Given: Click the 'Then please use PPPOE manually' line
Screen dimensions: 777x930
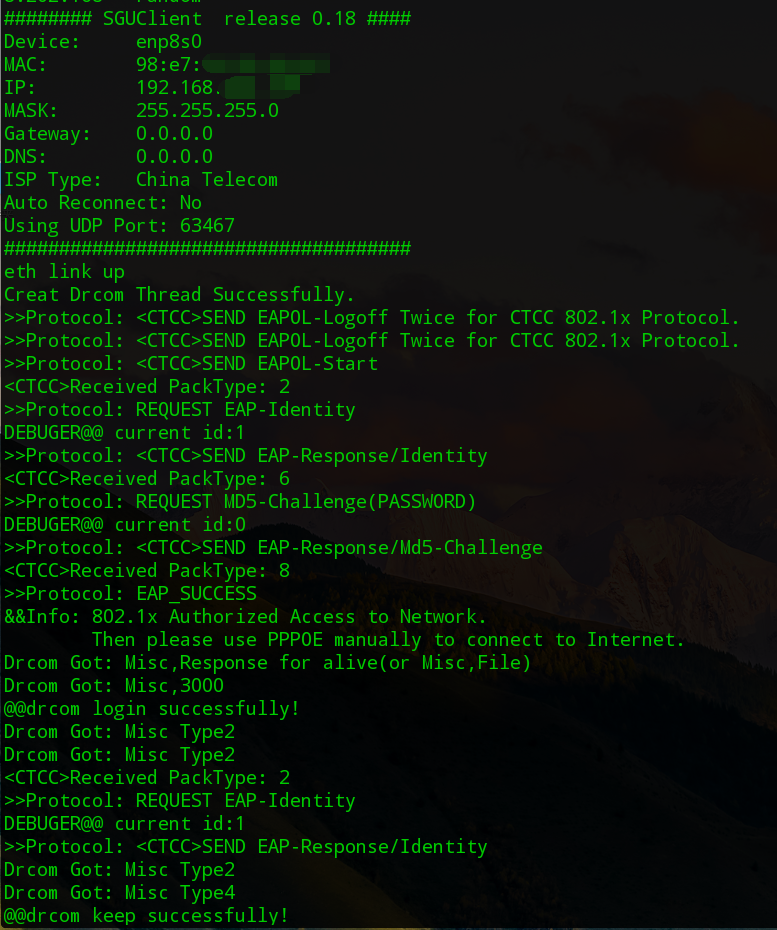Looking at the screenshot, I should [x=388, y=640].
